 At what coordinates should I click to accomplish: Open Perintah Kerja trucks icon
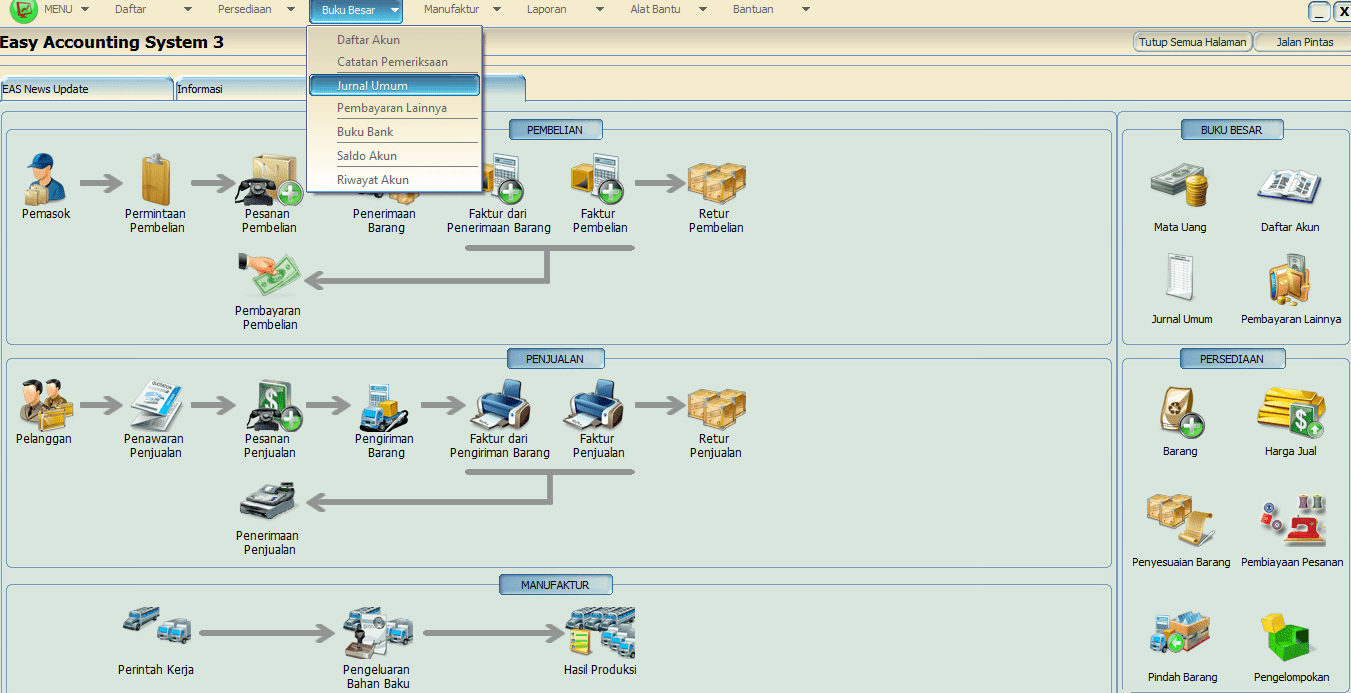coord(156,627)
